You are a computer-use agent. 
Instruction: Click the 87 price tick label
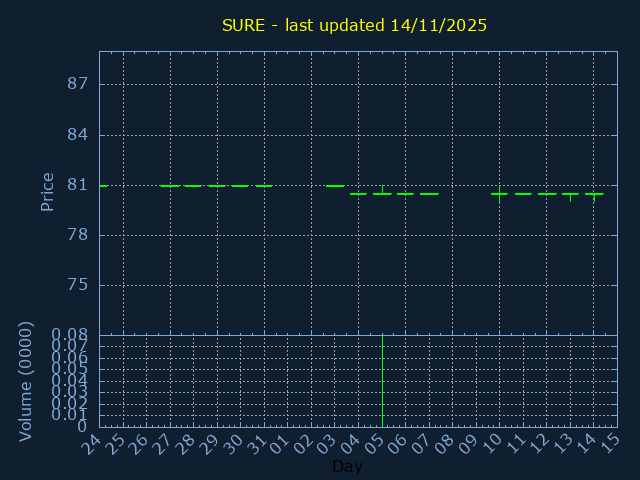point(77,84)
